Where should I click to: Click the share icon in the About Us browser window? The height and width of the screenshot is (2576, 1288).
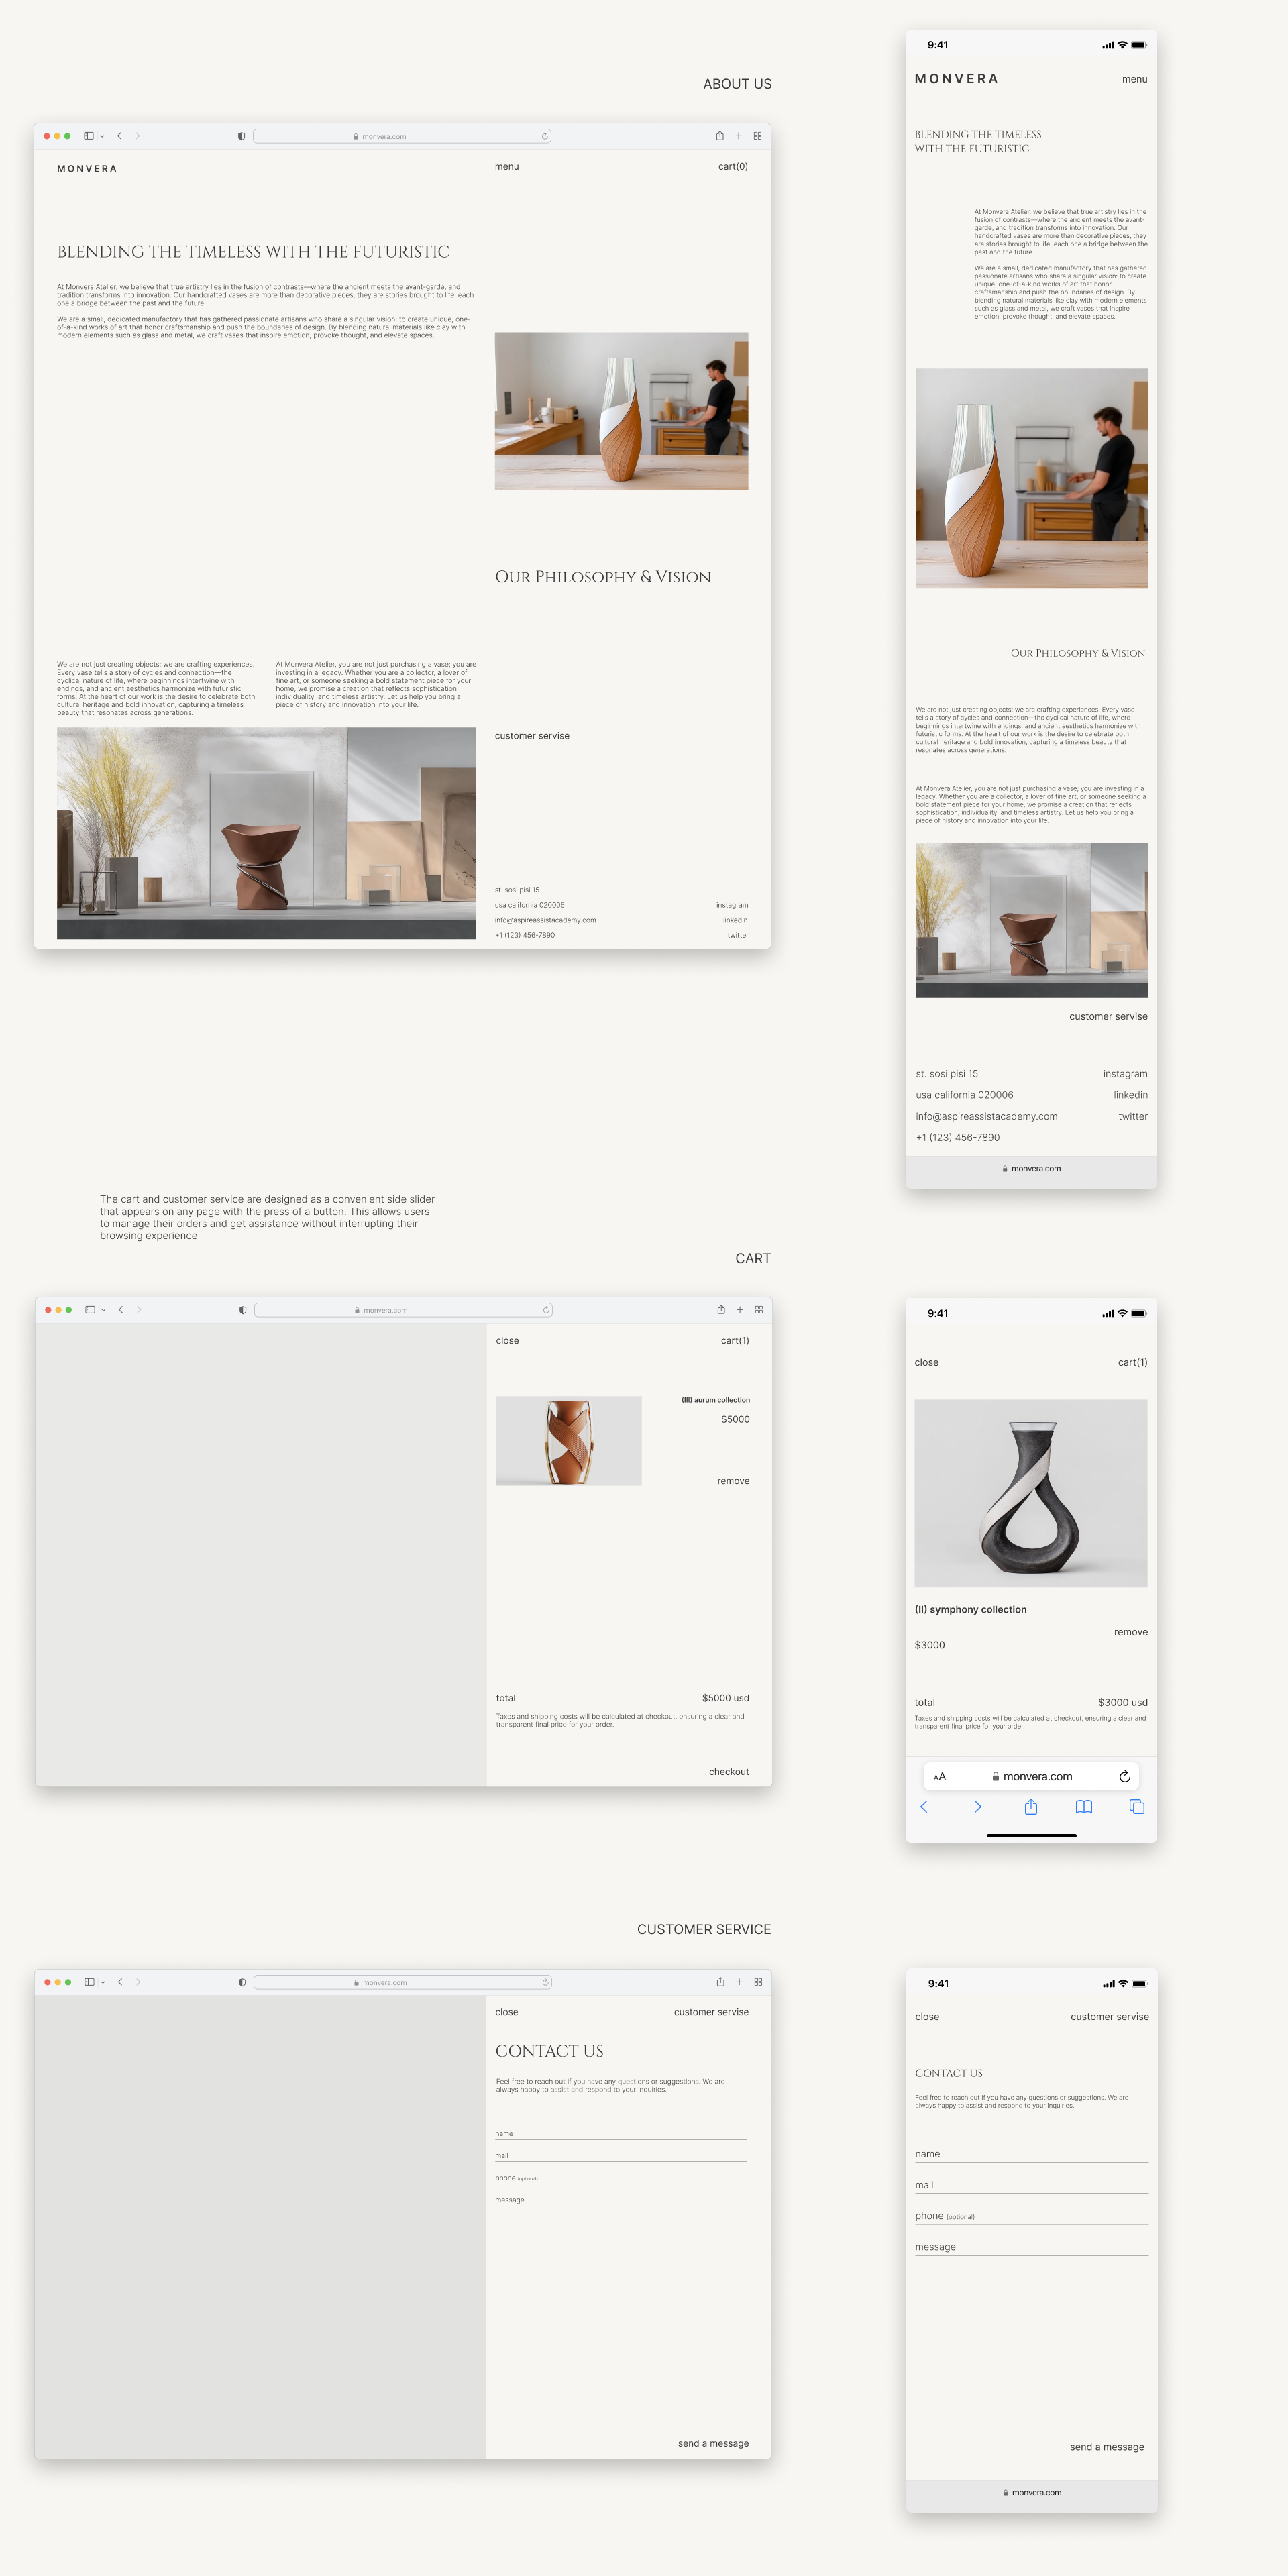point(719,136)
